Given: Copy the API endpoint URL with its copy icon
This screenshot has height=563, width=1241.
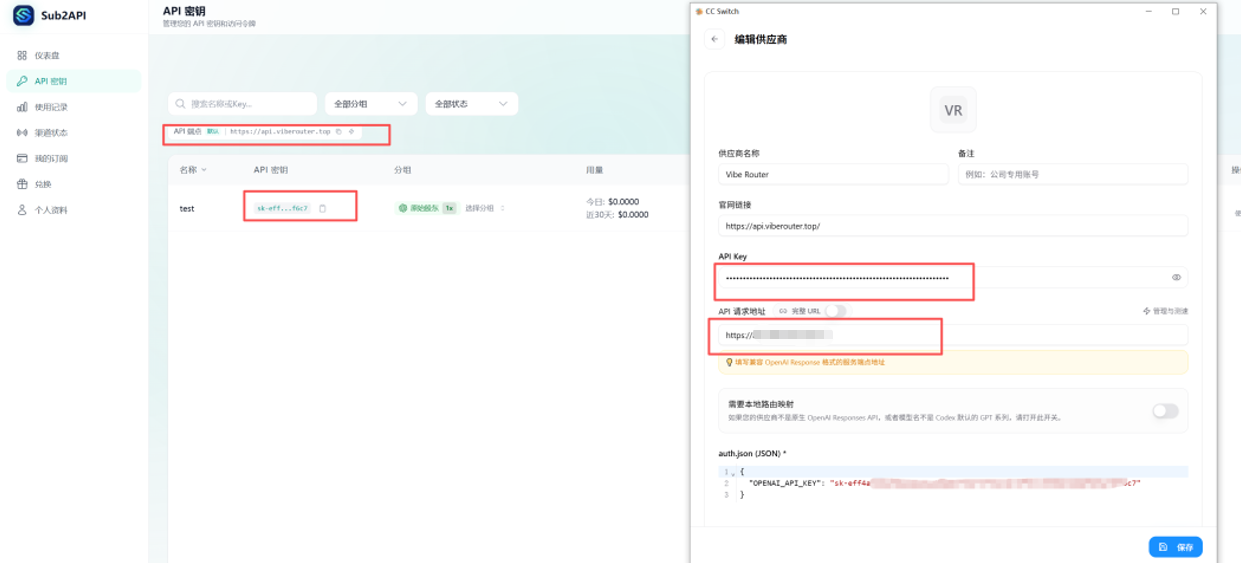Looking at the screenshot, I should click(339, 131).
